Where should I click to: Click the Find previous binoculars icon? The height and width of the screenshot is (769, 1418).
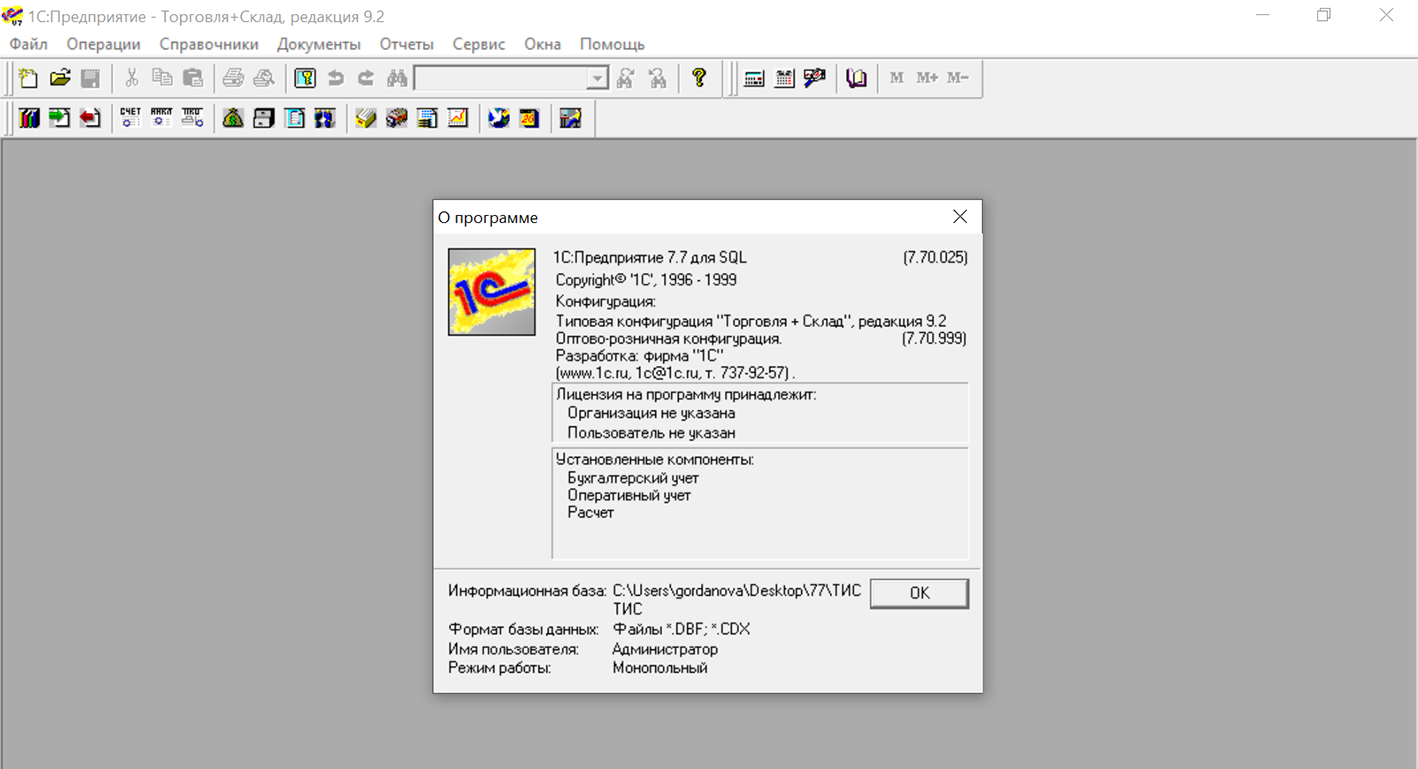[x=657, y=78]
